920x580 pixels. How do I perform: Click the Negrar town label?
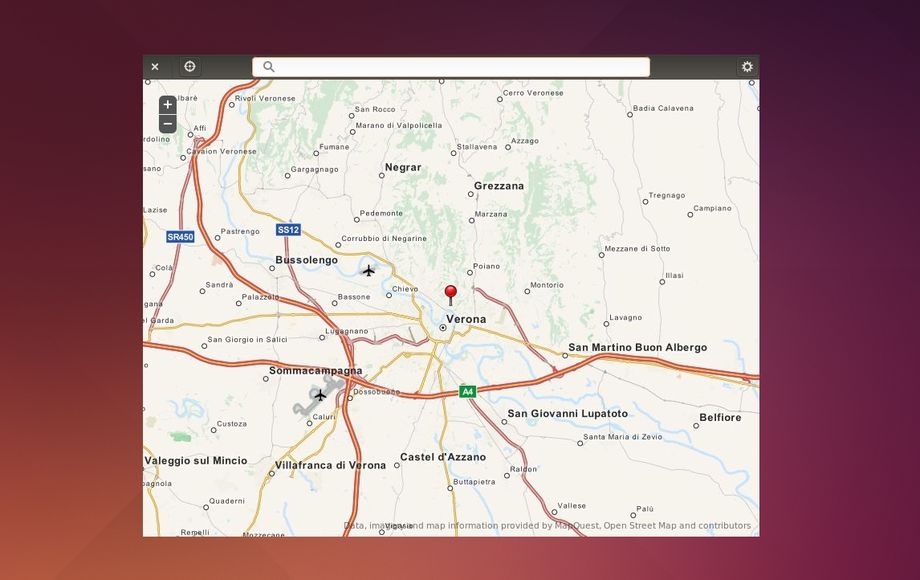click(402, 167)
